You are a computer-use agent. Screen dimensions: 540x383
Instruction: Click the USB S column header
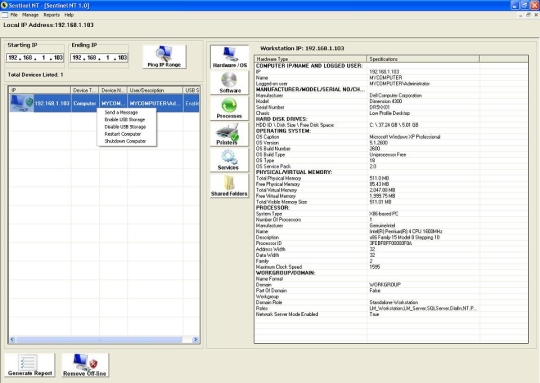coord(191,90)
